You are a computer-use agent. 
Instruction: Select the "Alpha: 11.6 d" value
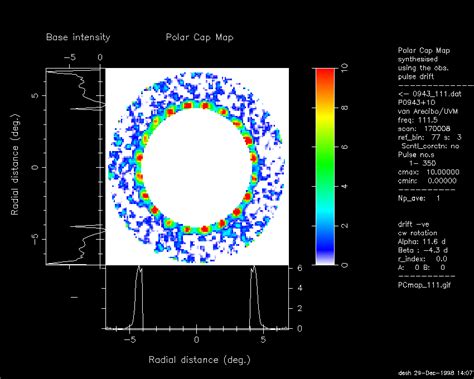[x=421, y=241]
